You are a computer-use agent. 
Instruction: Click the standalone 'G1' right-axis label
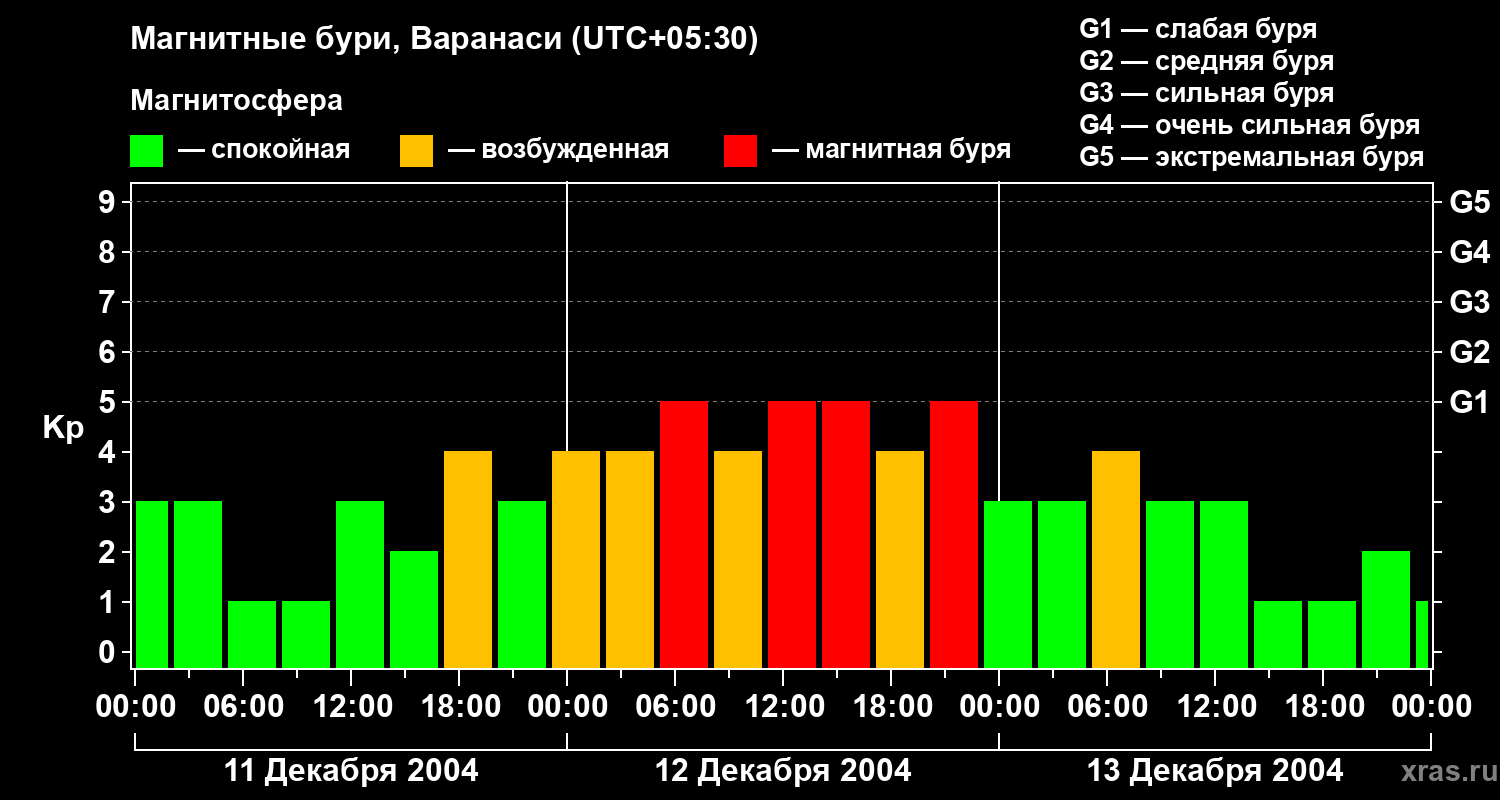pyautogui.click(x=1469, y=402)
